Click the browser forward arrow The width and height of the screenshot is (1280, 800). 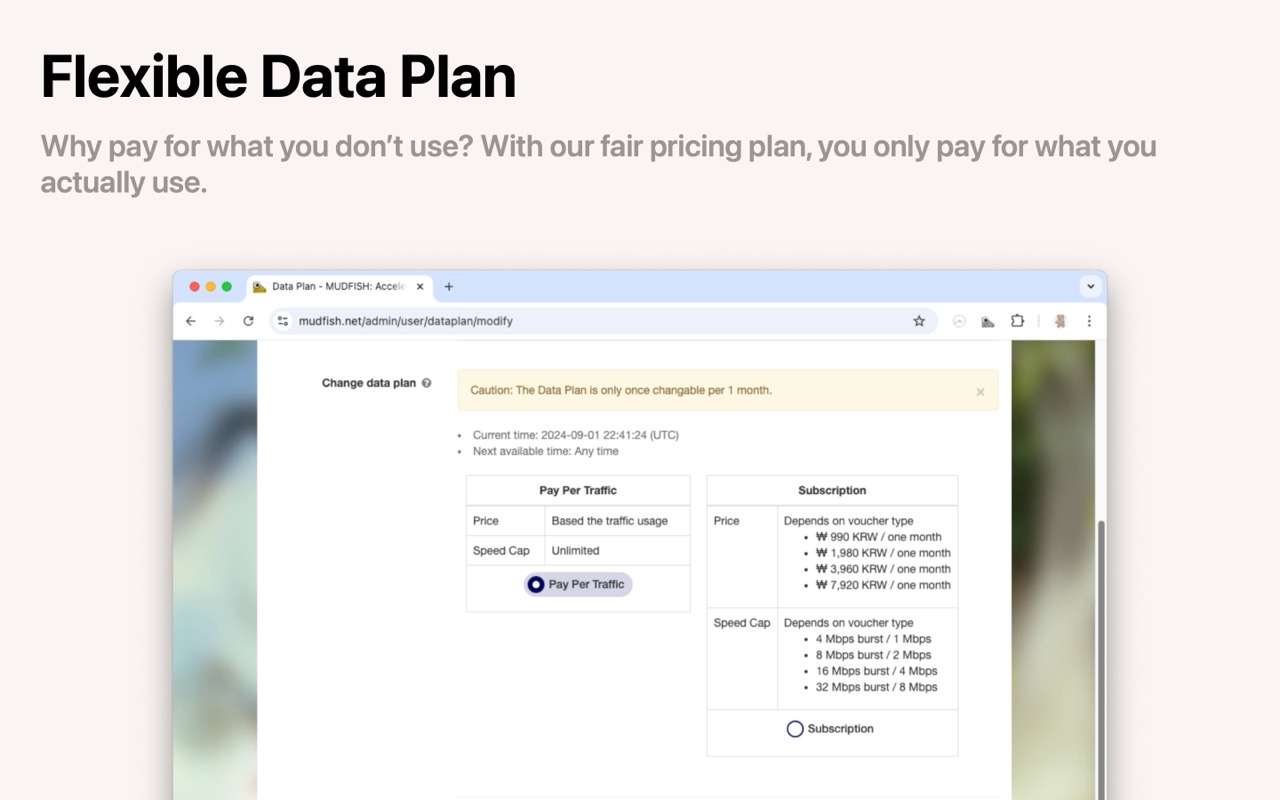click(x=219, y=321)
